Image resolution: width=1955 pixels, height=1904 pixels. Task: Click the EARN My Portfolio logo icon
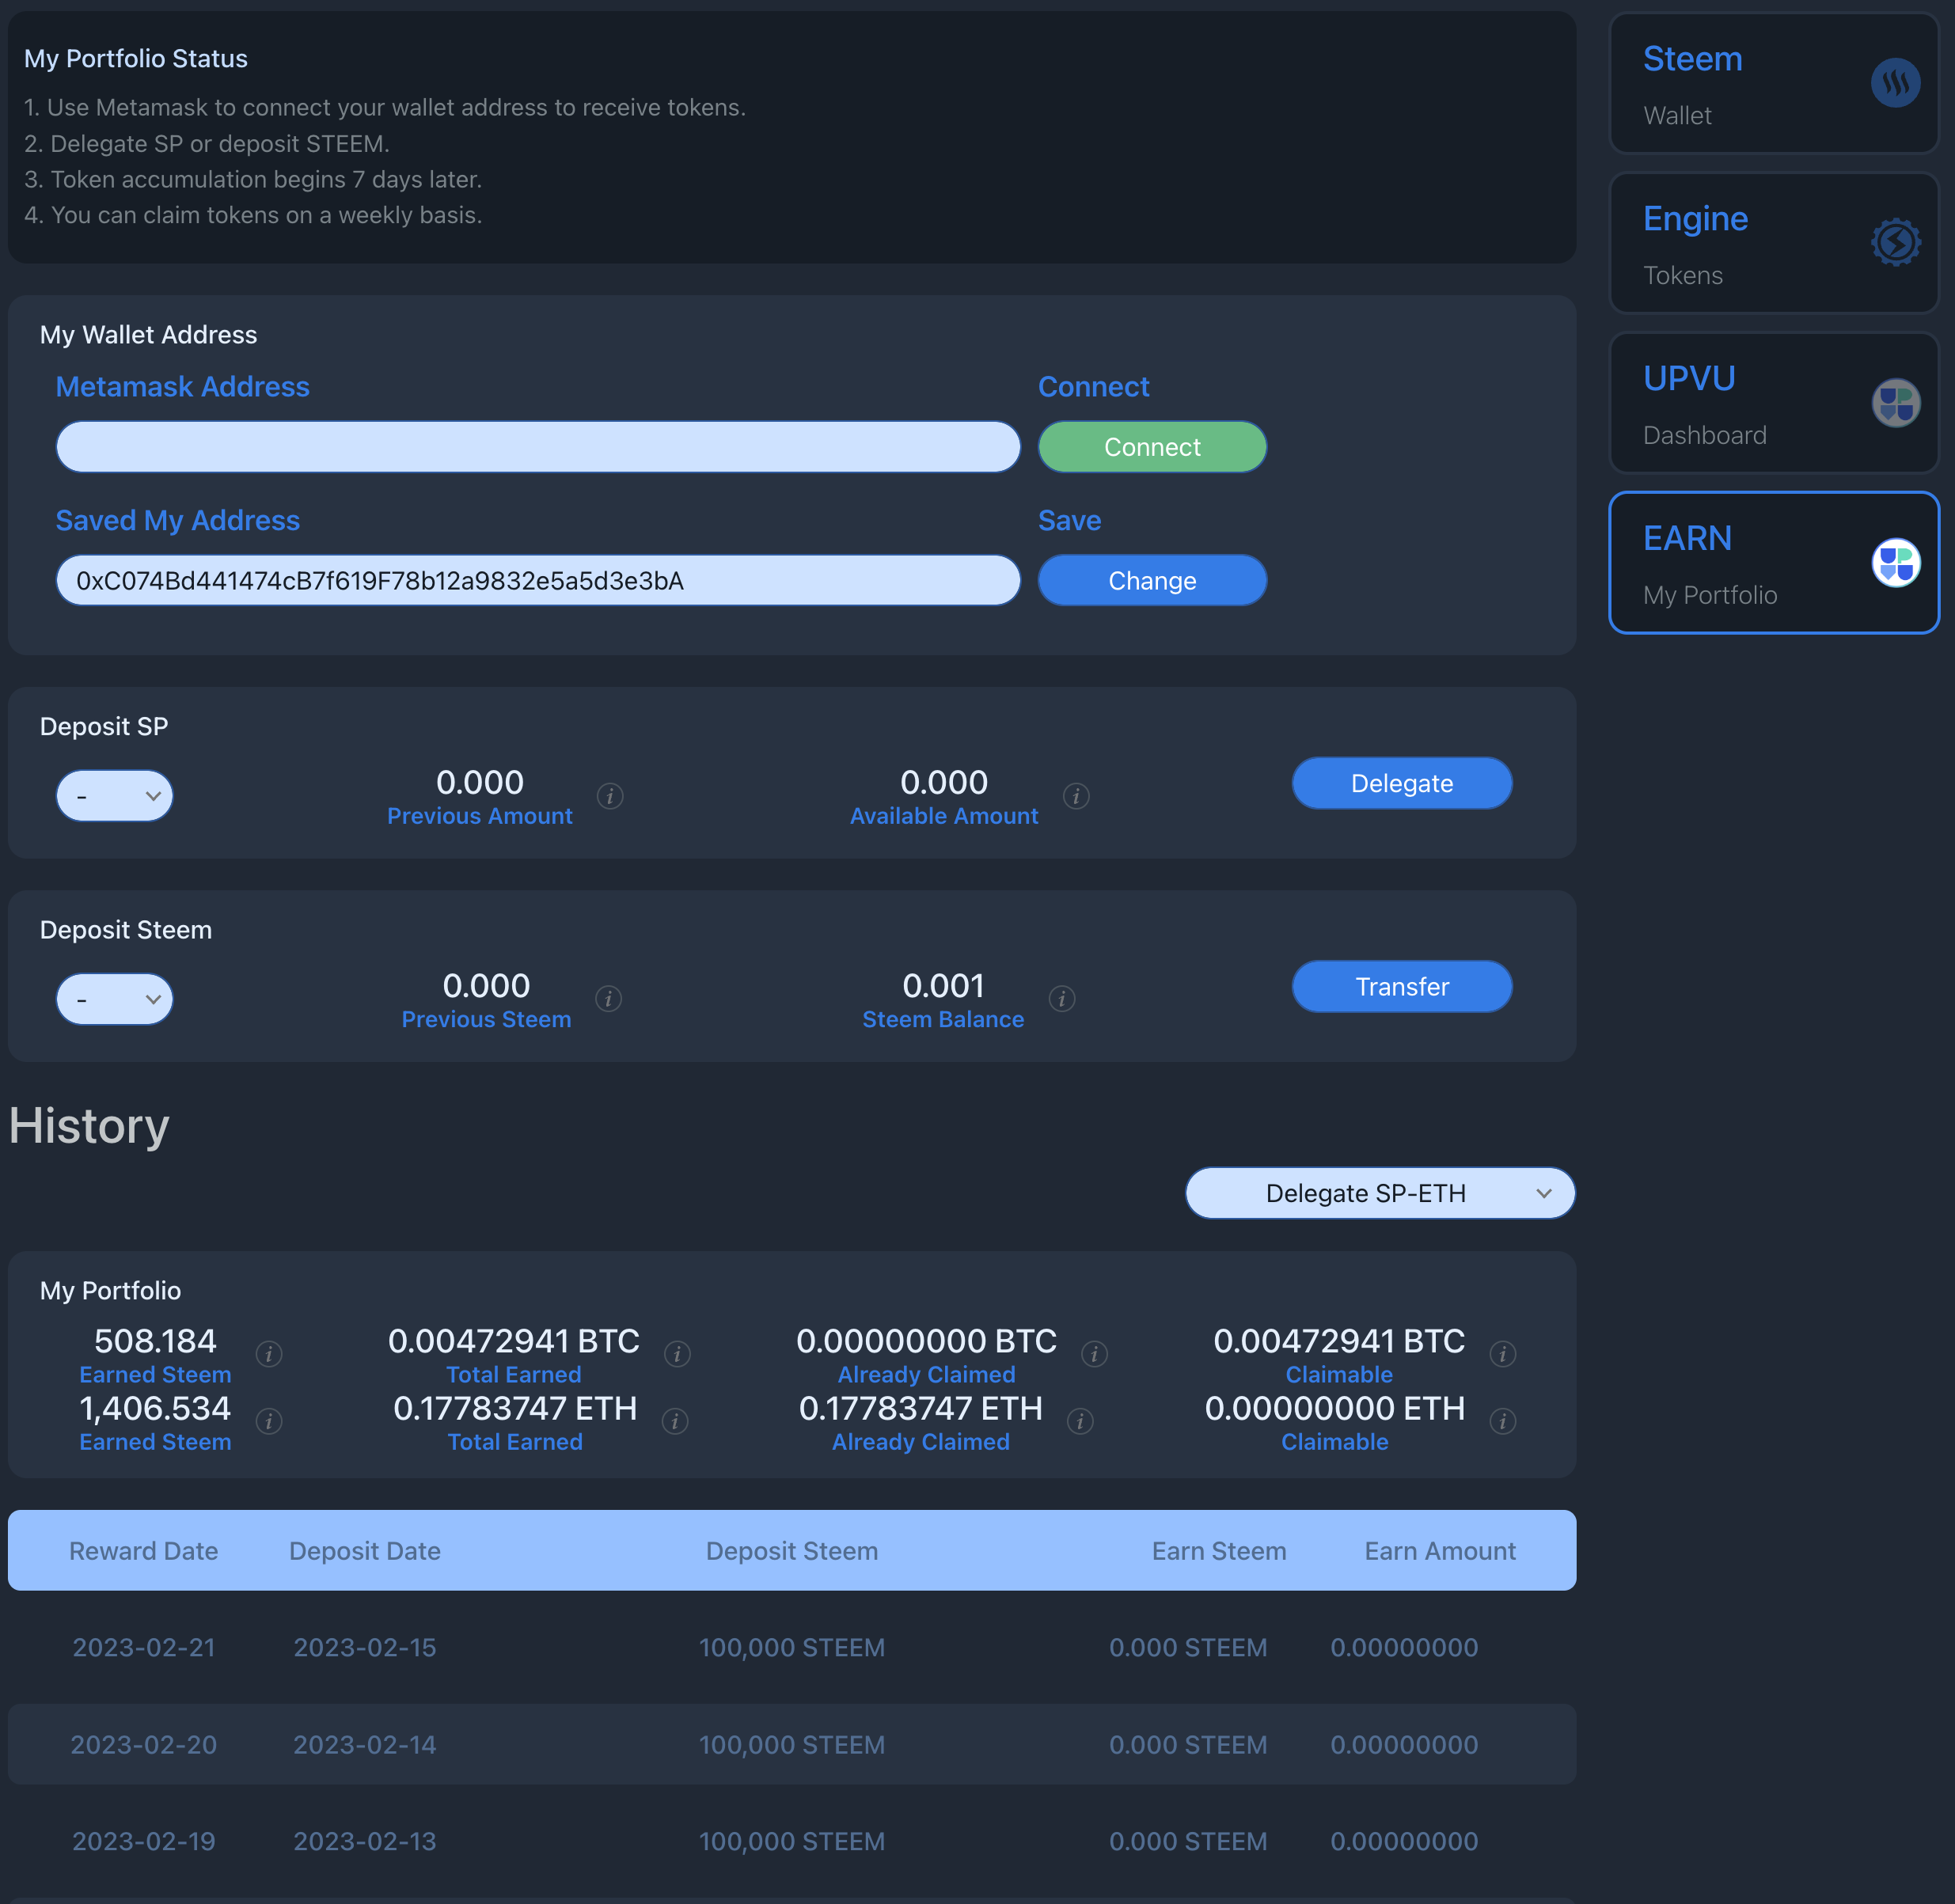click(1895, 562)
